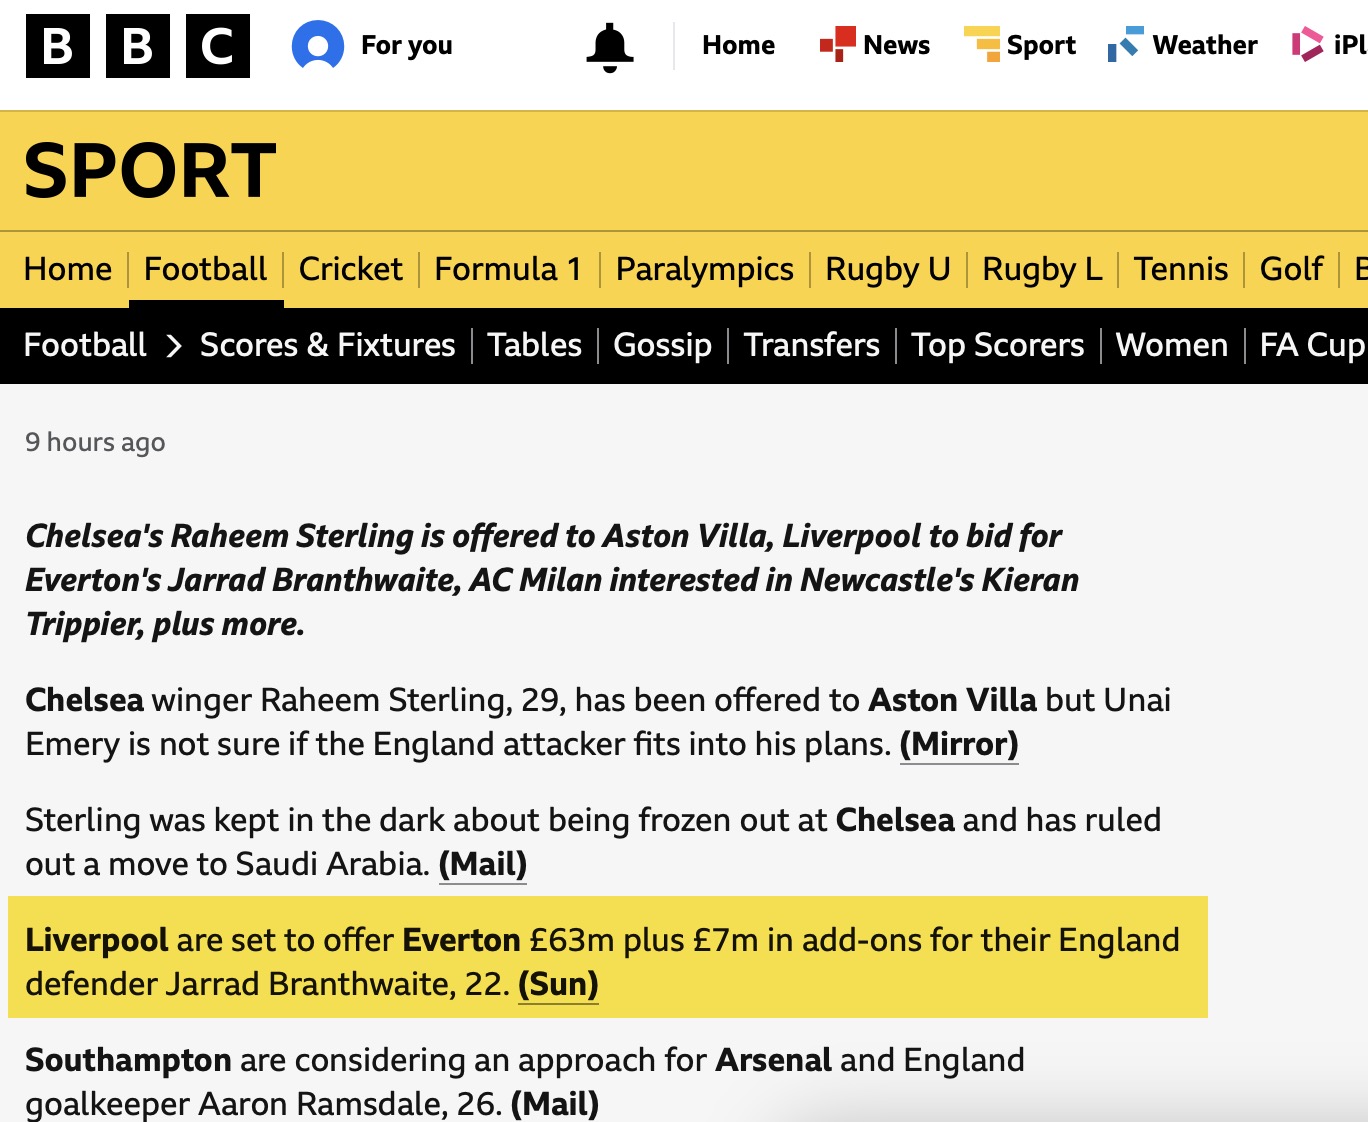The height and width of the screenshot is (1122, 1368).
Task: Open notifications bell
Action: 609,48
